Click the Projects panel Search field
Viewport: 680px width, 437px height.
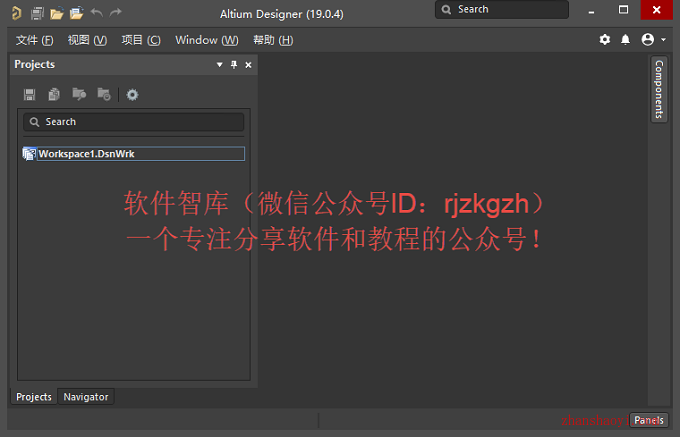(x=134, y=122)
